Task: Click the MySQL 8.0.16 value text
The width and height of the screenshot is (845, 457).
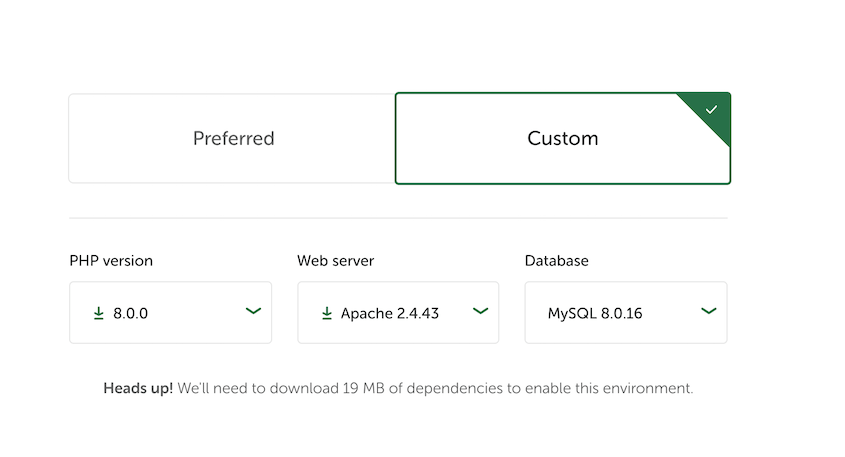Action: [x=595, y=313]
